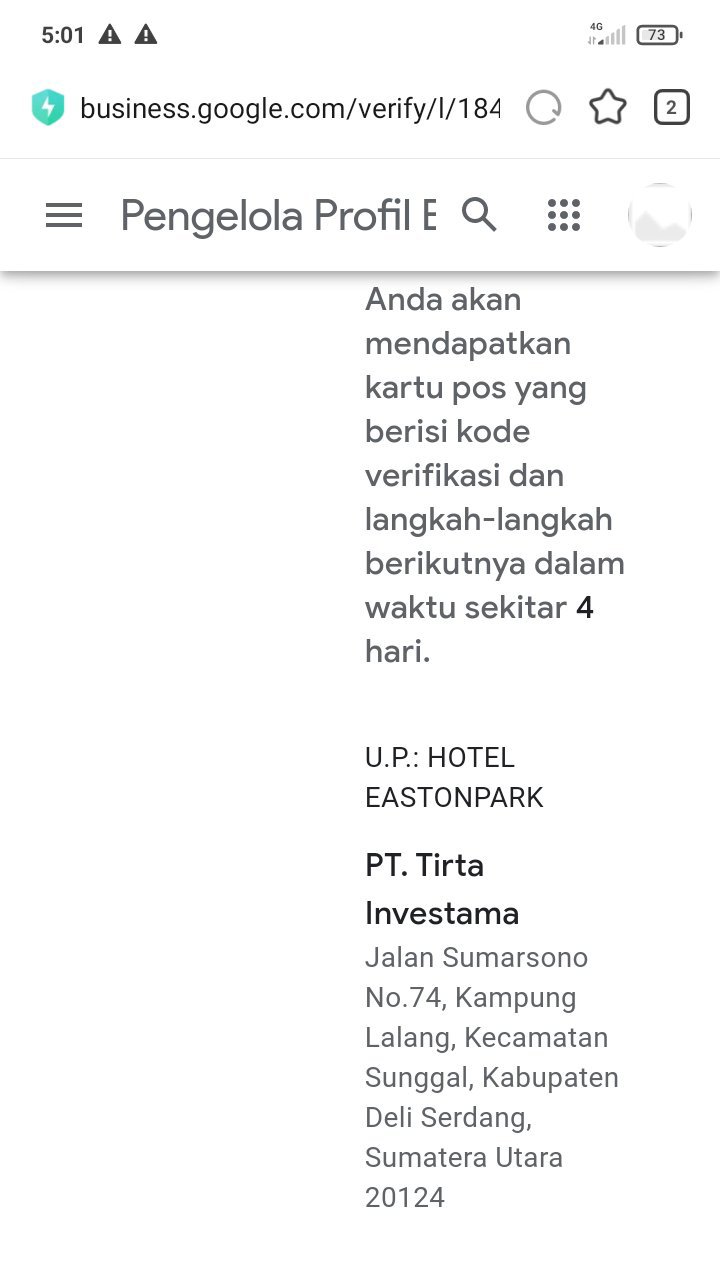720x1280 pixels.
Task: Open the account profile avatar
Action: pos(660,215)
